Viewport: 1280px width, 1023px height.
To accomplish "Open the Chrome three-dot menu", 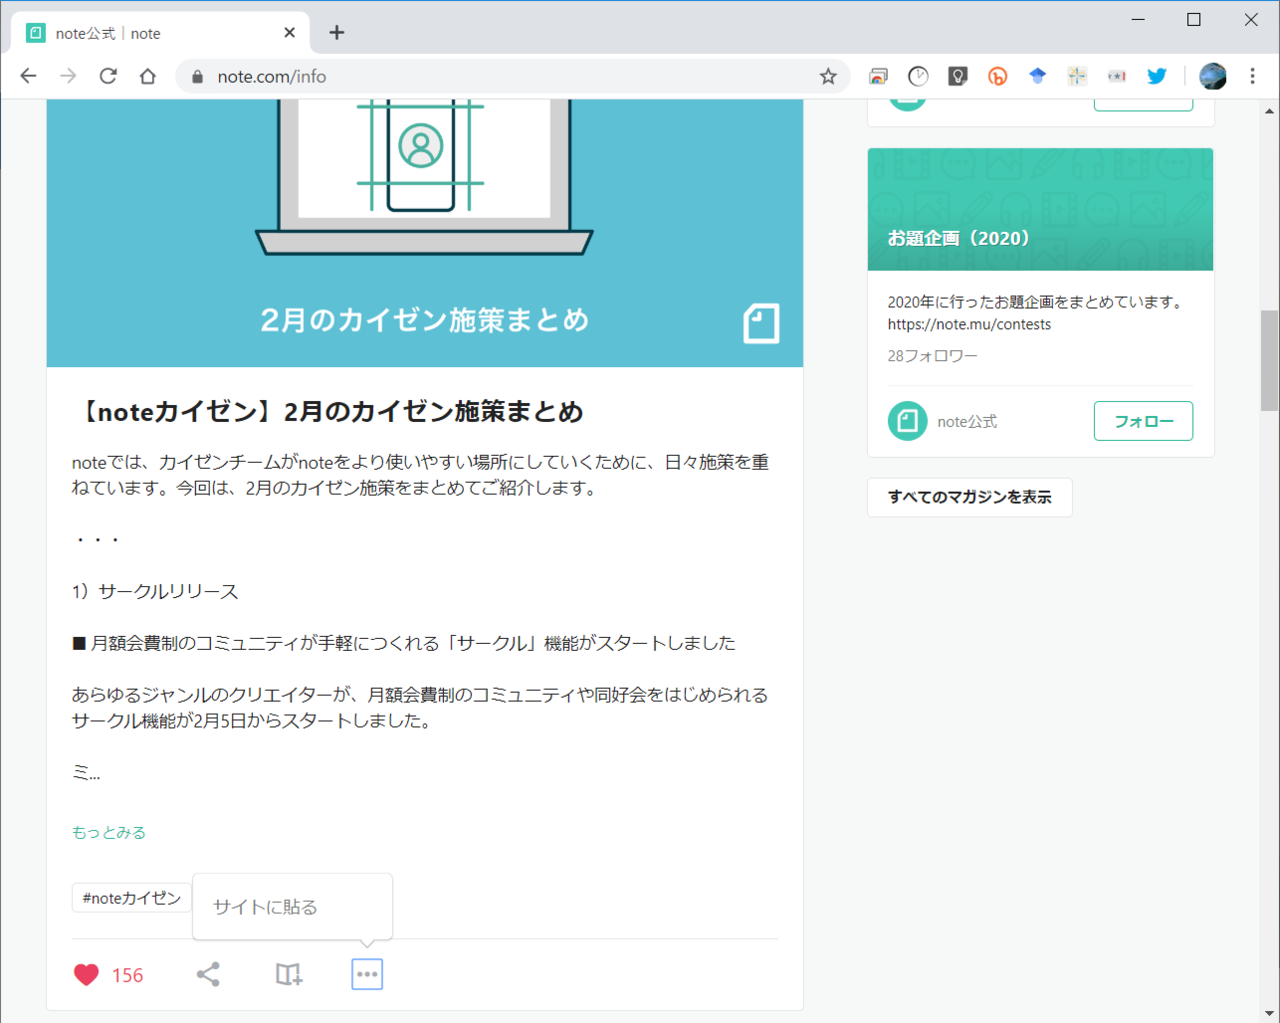I will point(1252,76).
